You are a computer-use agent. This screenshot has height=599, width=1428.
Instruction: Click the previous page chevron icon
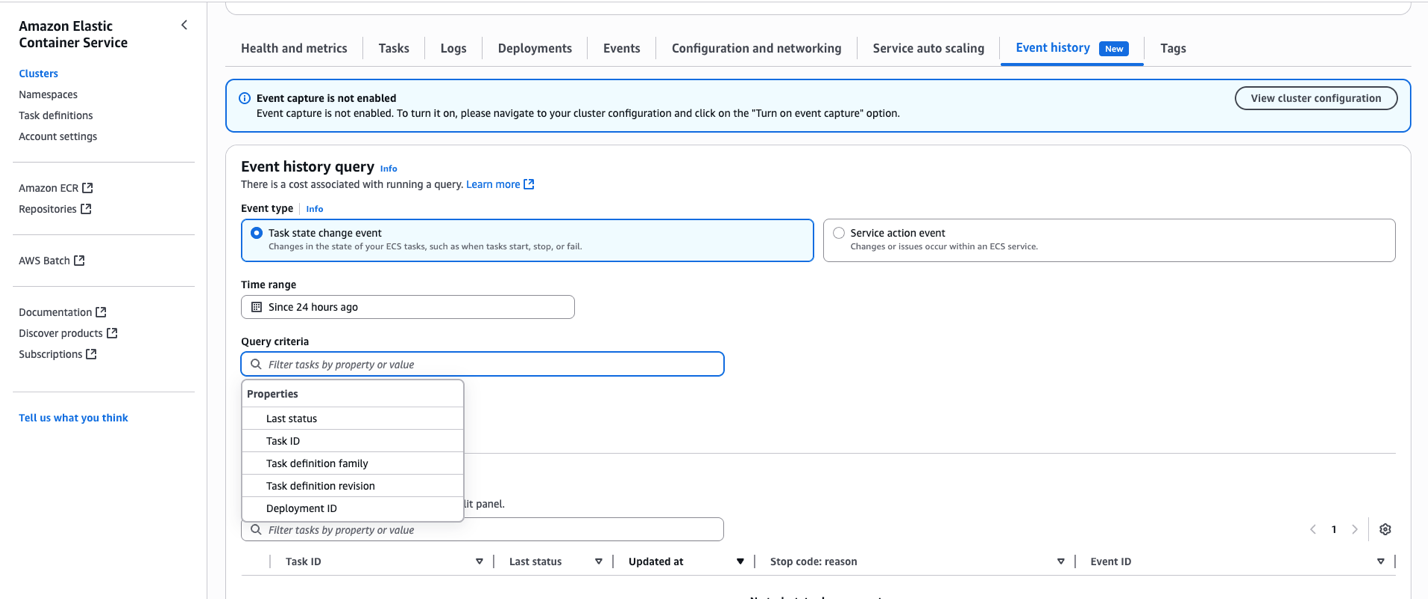pyautogui.click(x=1313, y=529)
